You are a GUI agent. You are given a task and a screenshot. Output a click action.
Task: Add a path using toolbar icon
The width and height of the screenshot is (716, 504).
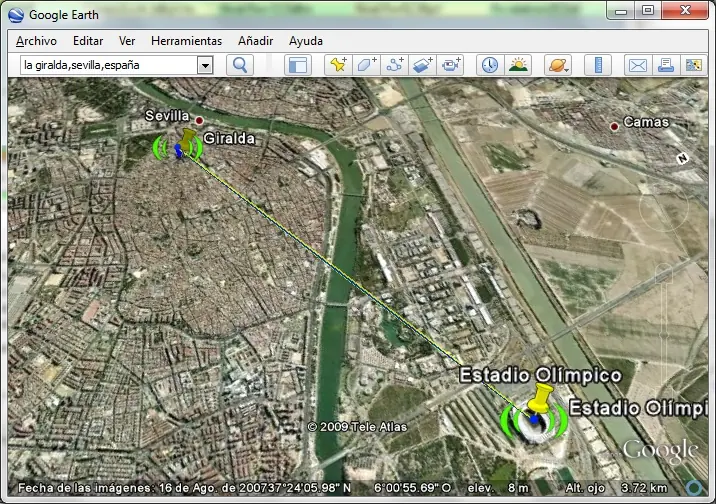click(395, 65)
